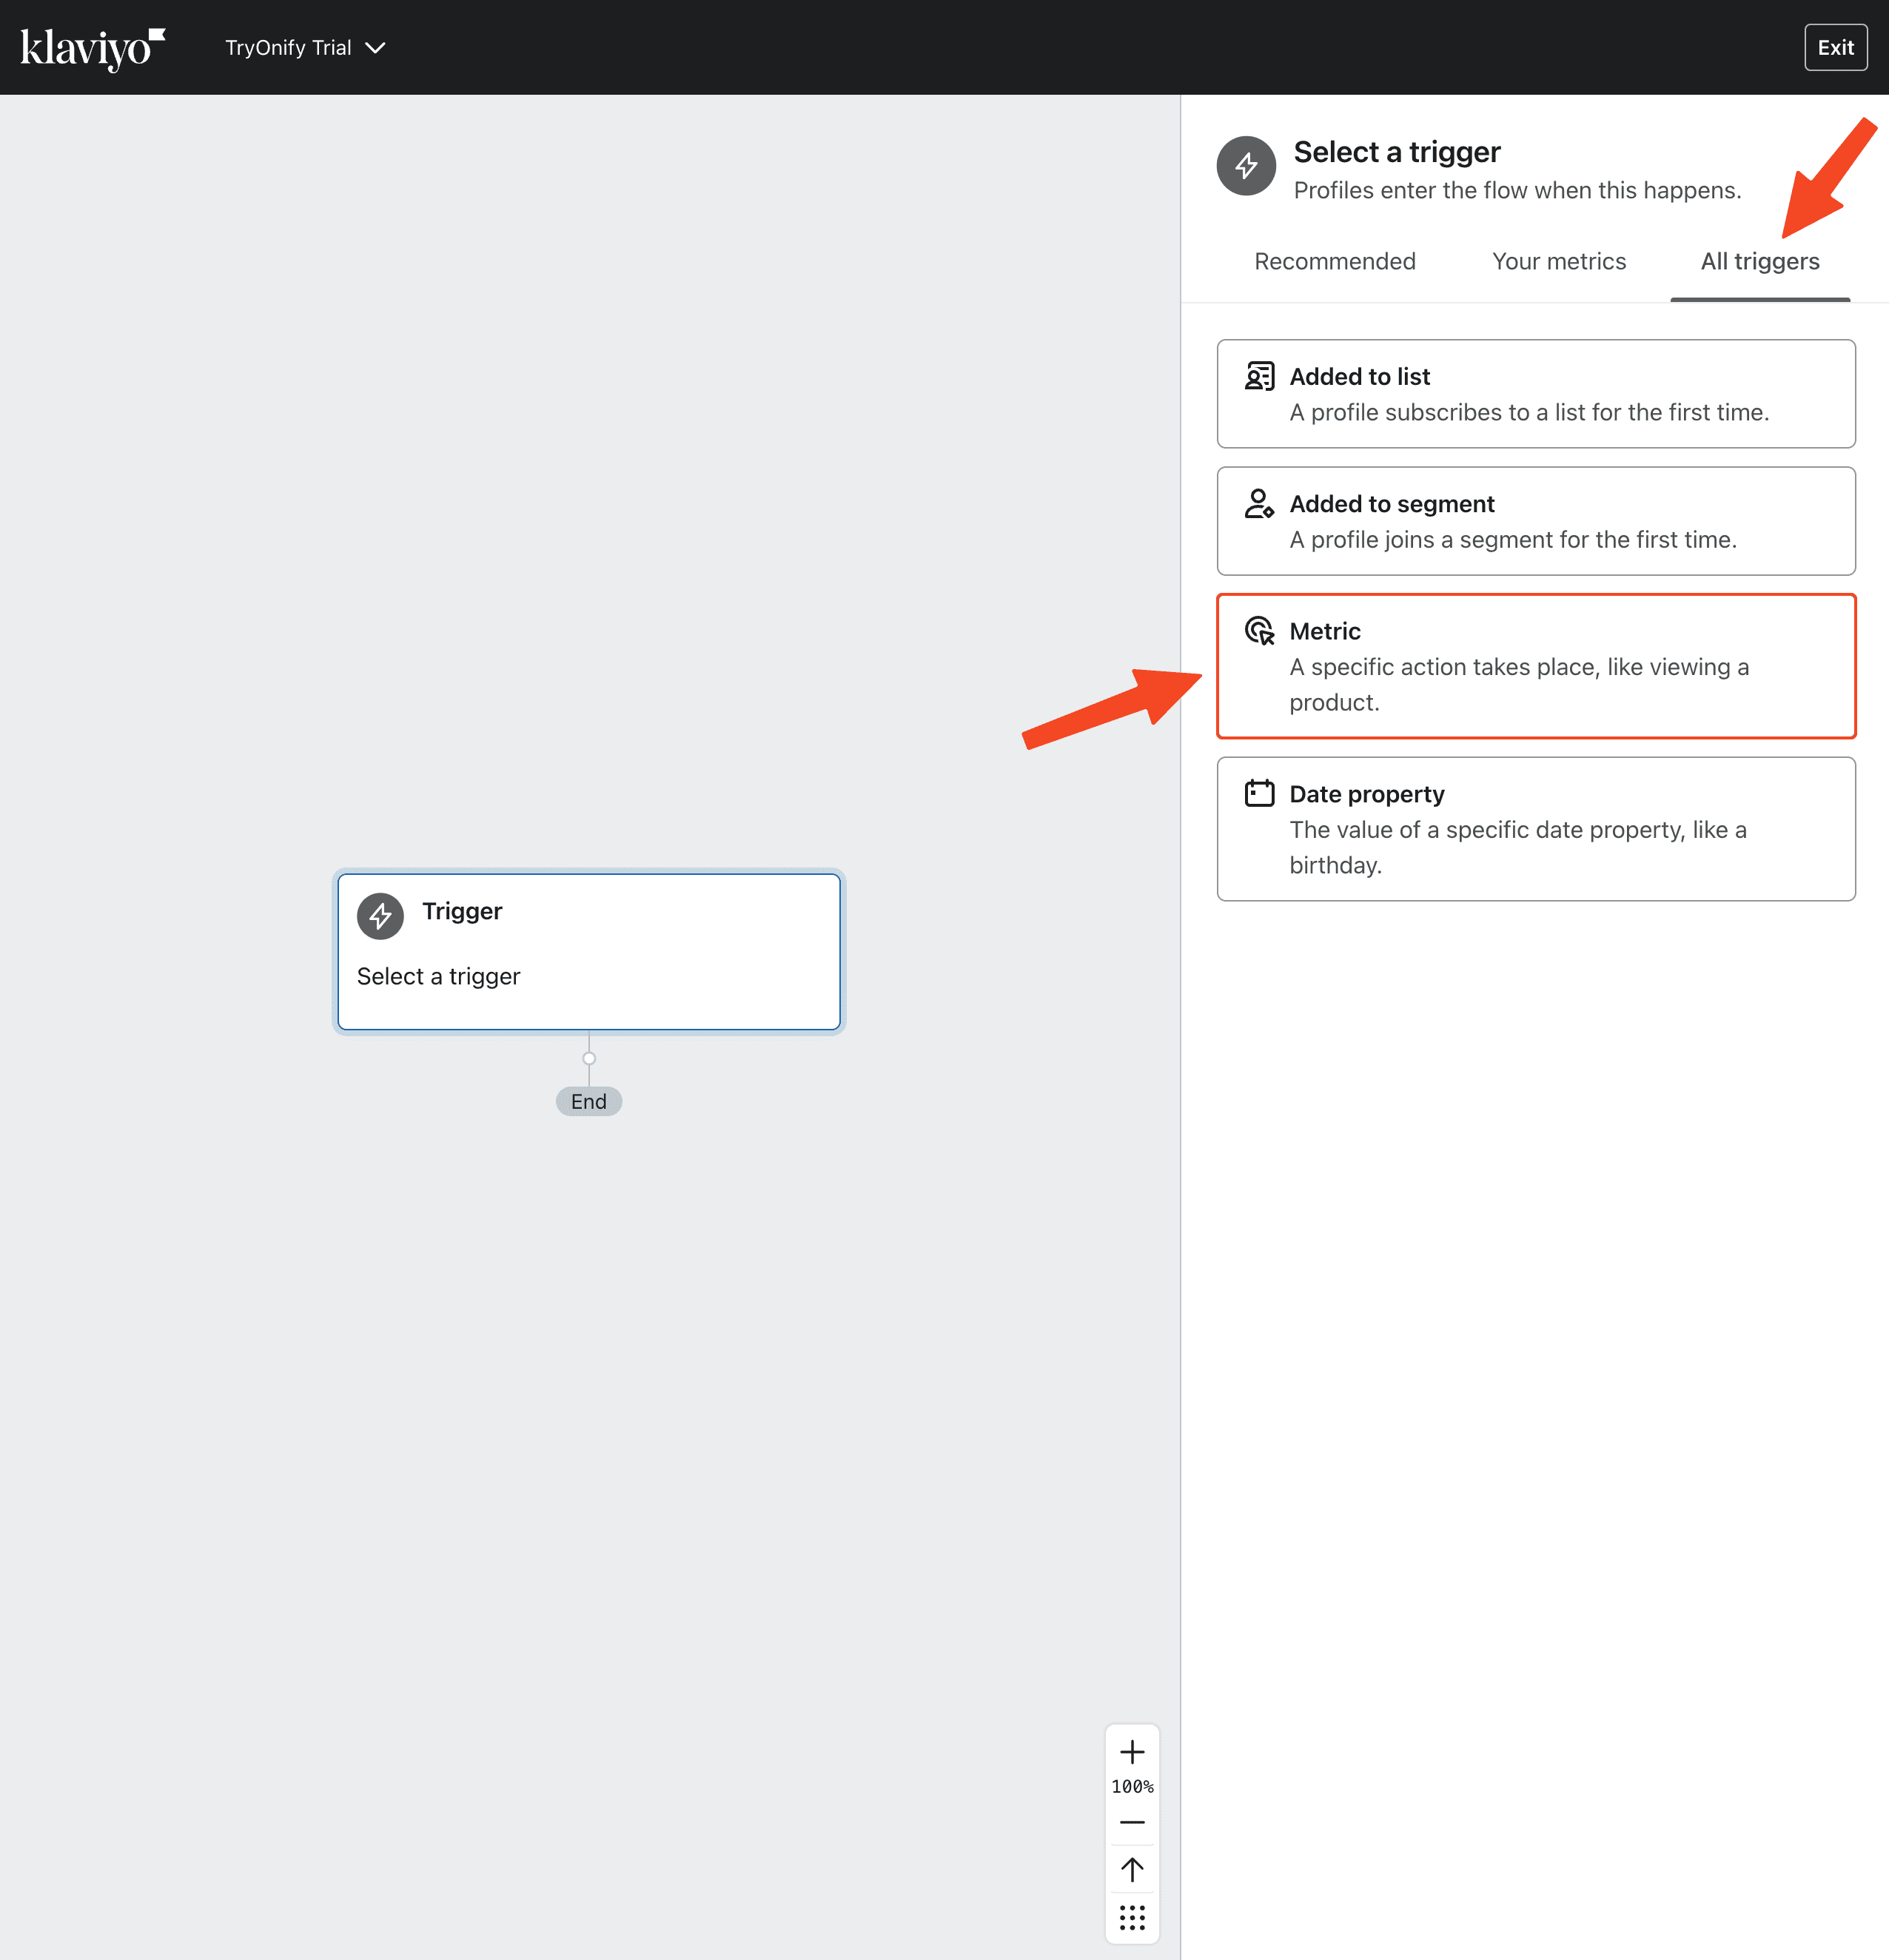
Task: Zoom out with the minus icon
Action: point(1132,1822)
